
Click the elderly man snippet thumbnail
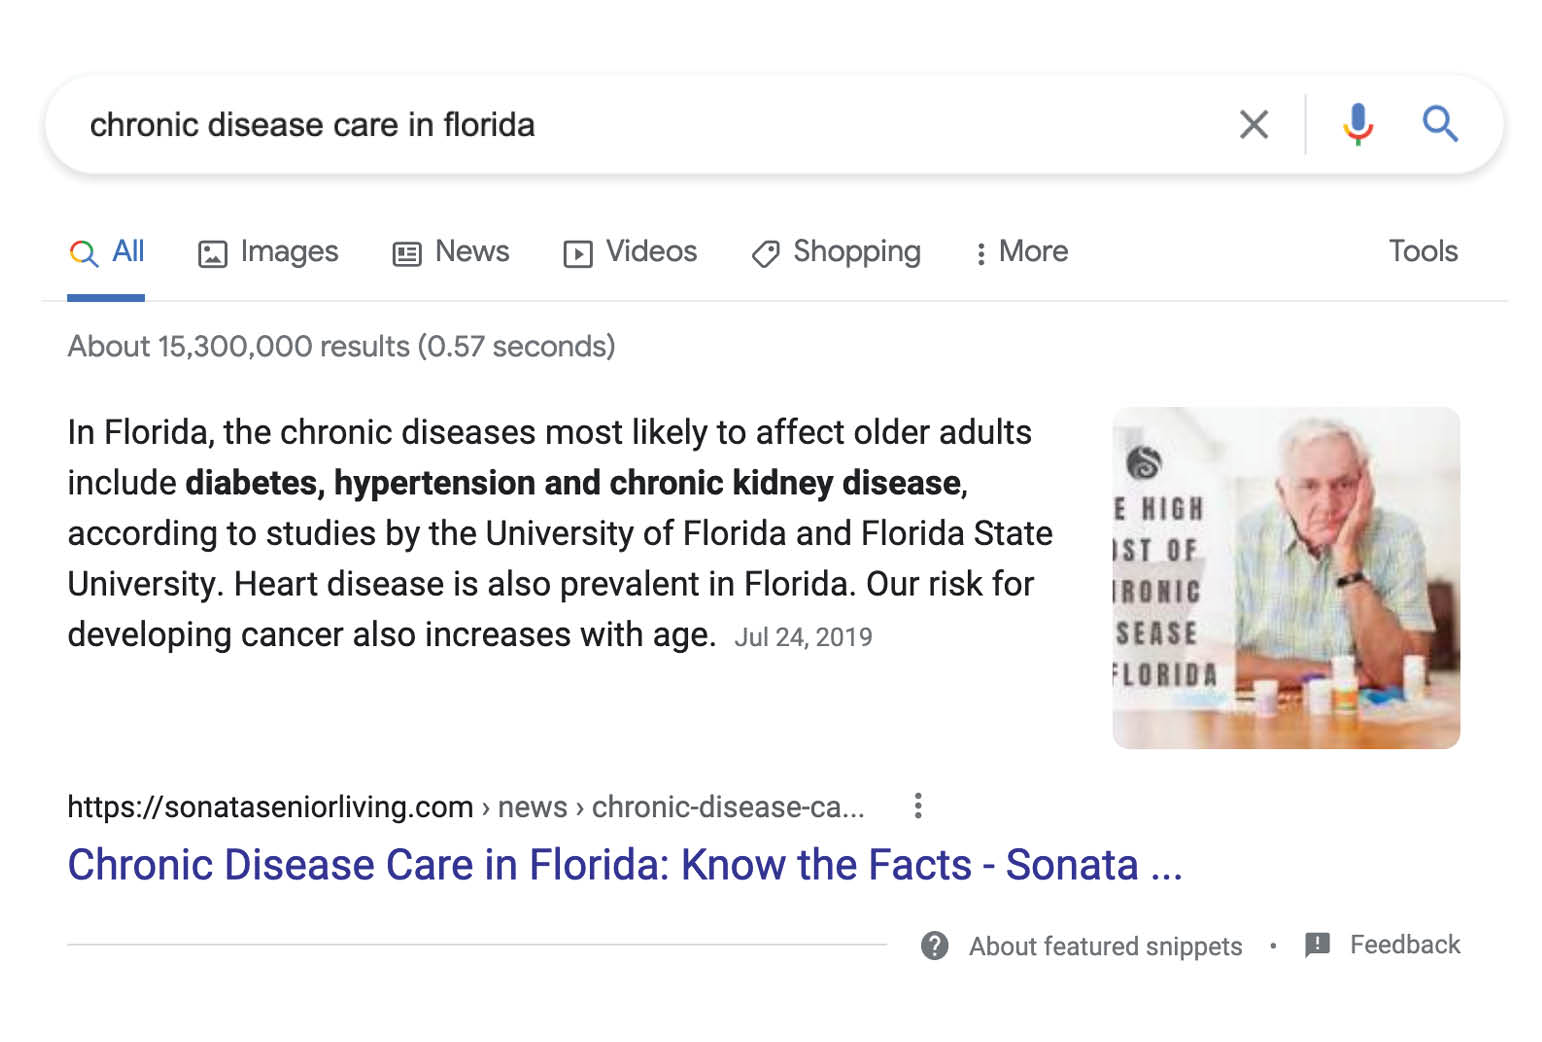pyautogui.click(x=1286, y=578)
